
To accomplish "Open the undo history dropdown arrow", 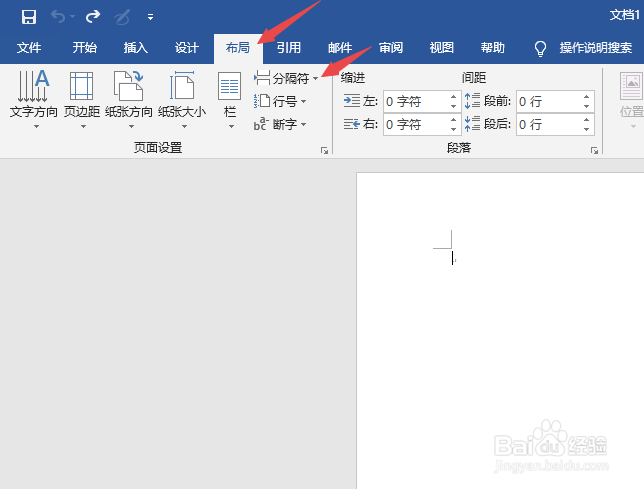I will point(73,16).
